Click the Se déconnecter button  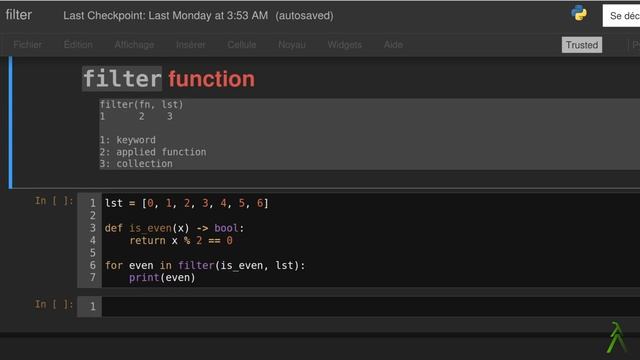click(x=621, y=16)
